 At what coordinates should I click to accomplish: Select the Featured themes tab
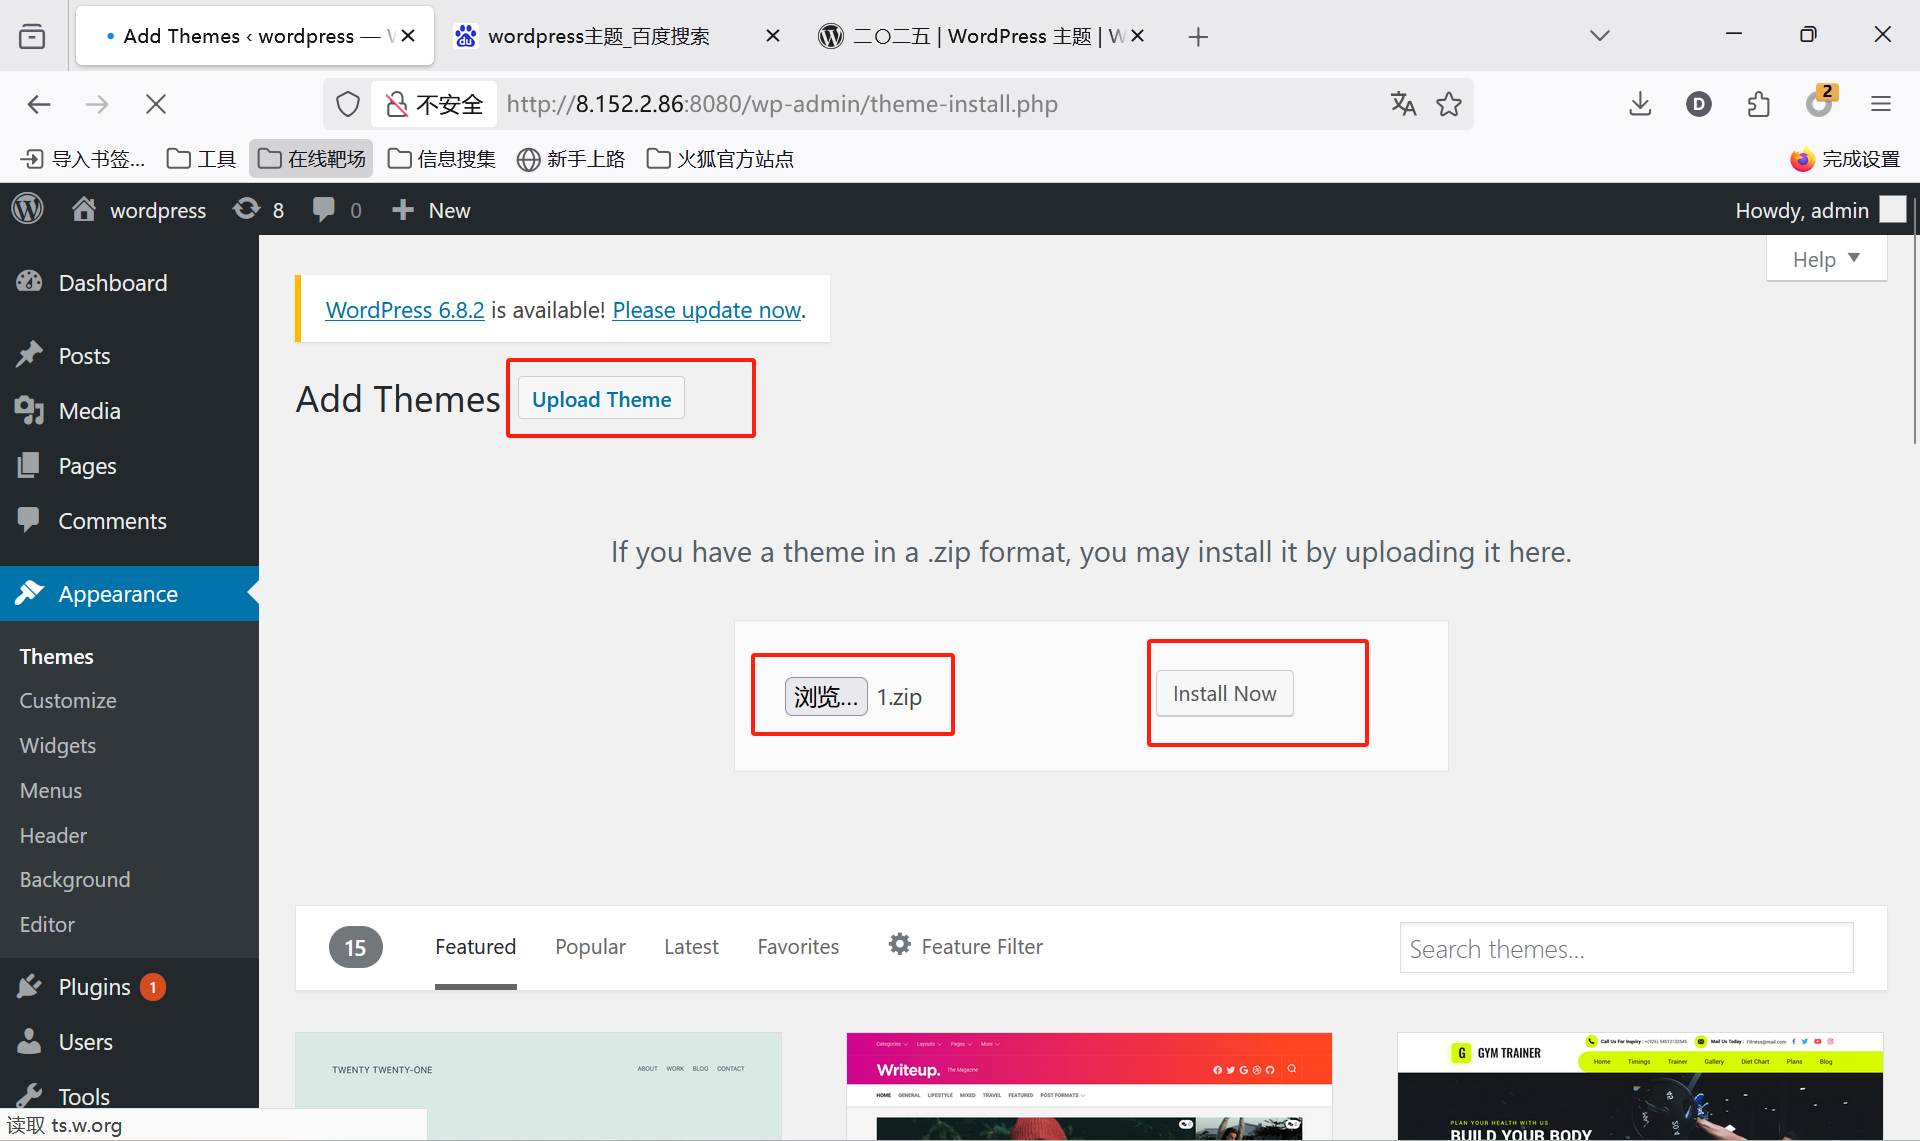pyautogui.click(x=475, y=946)
